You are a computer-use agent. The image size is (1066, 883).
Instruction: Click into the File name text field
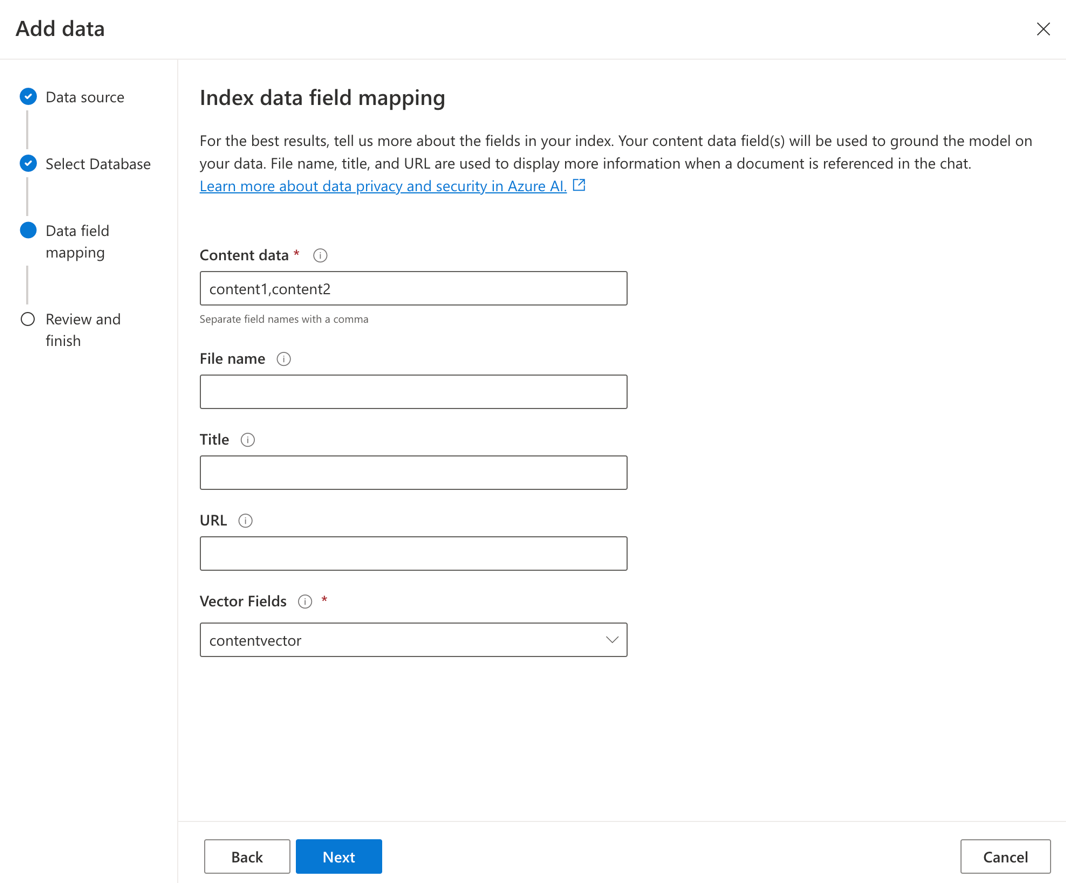(x=413, y=392)
